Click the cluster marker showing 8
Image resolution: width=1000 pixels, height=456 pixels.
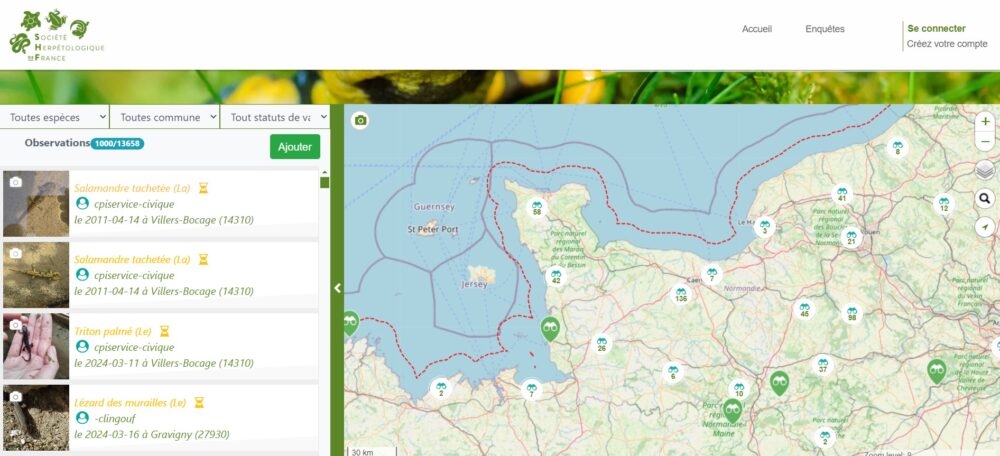click(897, 148)
